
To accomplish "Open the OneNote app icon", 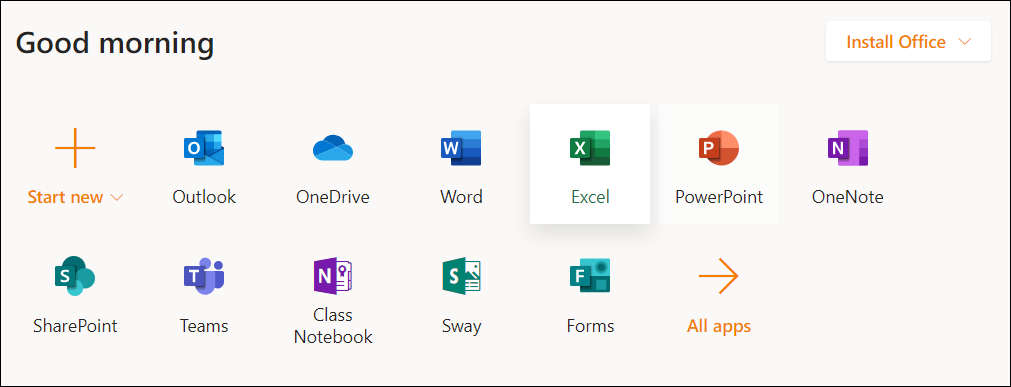I will pos(848,148).
